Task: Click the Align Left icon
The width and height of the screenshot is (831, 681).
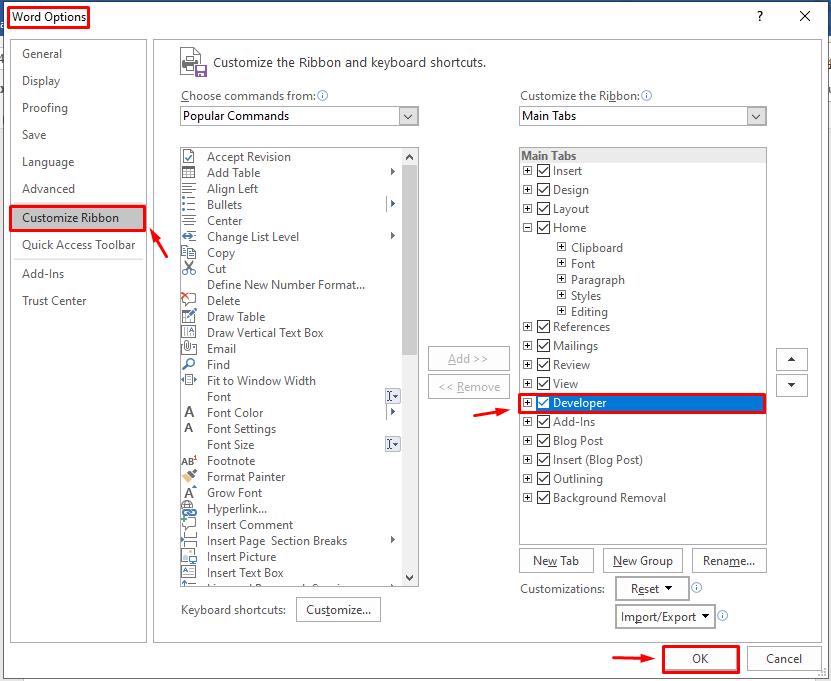Action: [188, 189]
